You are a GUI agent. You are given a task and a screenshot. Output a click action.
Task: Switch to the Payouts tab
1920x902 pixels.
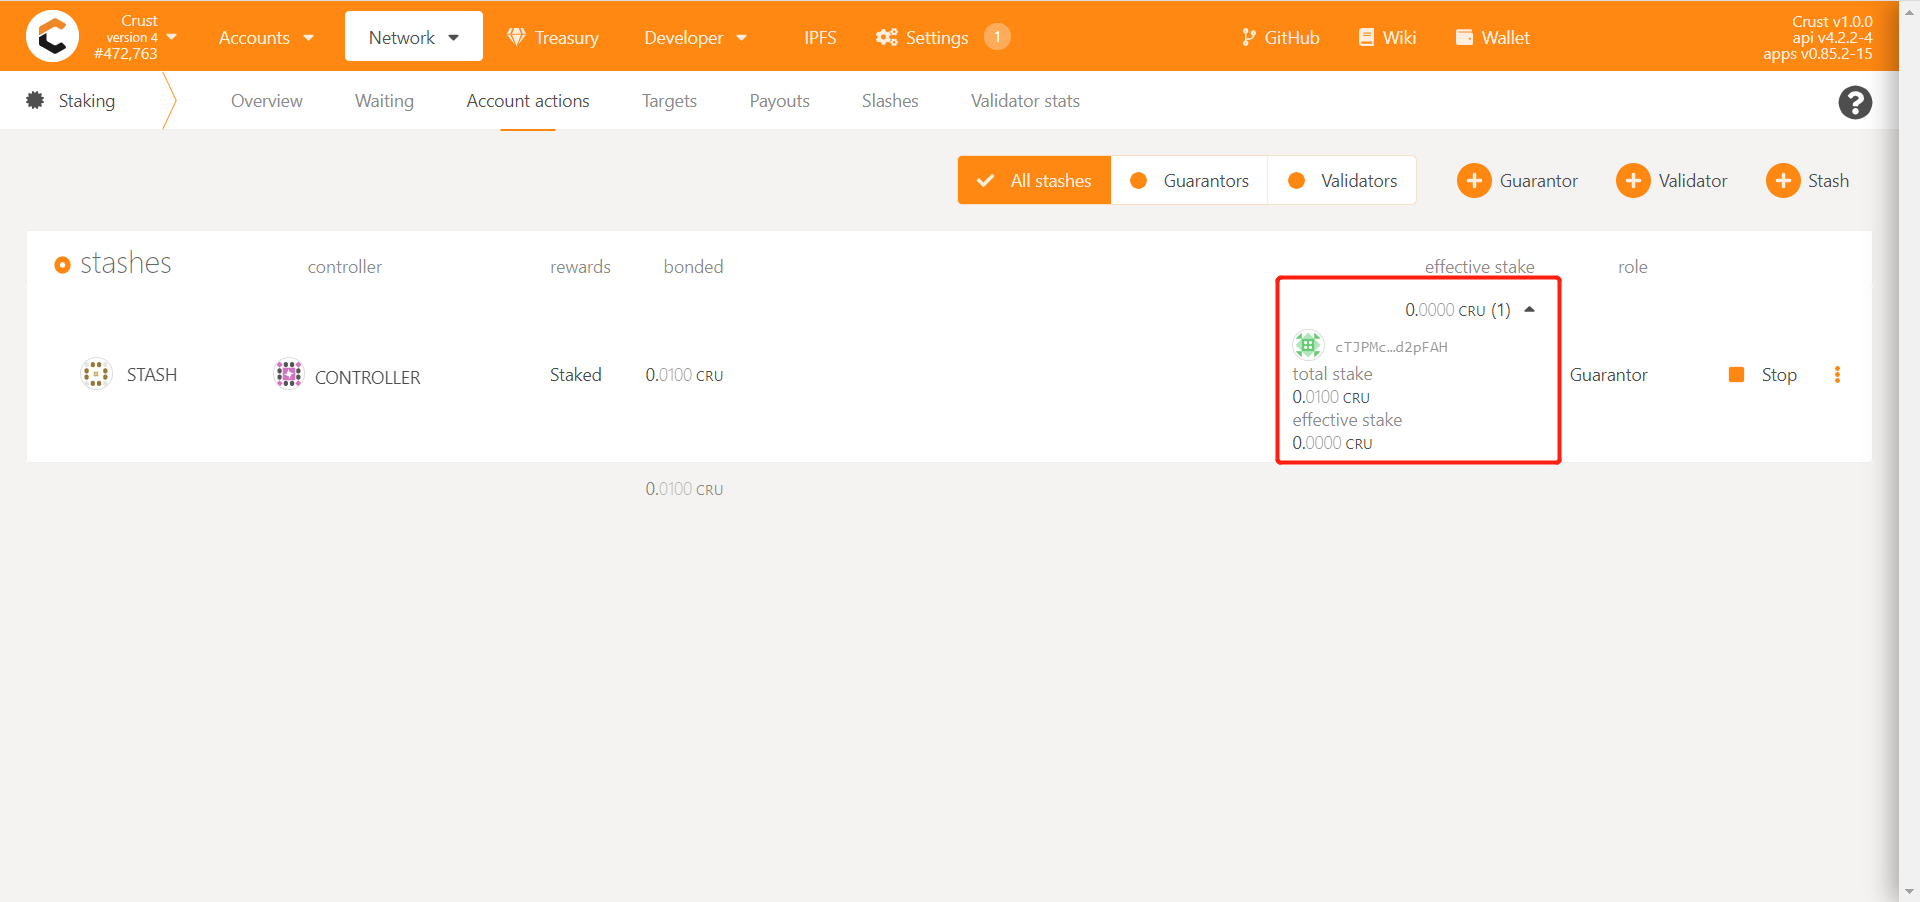click(779, 101)
